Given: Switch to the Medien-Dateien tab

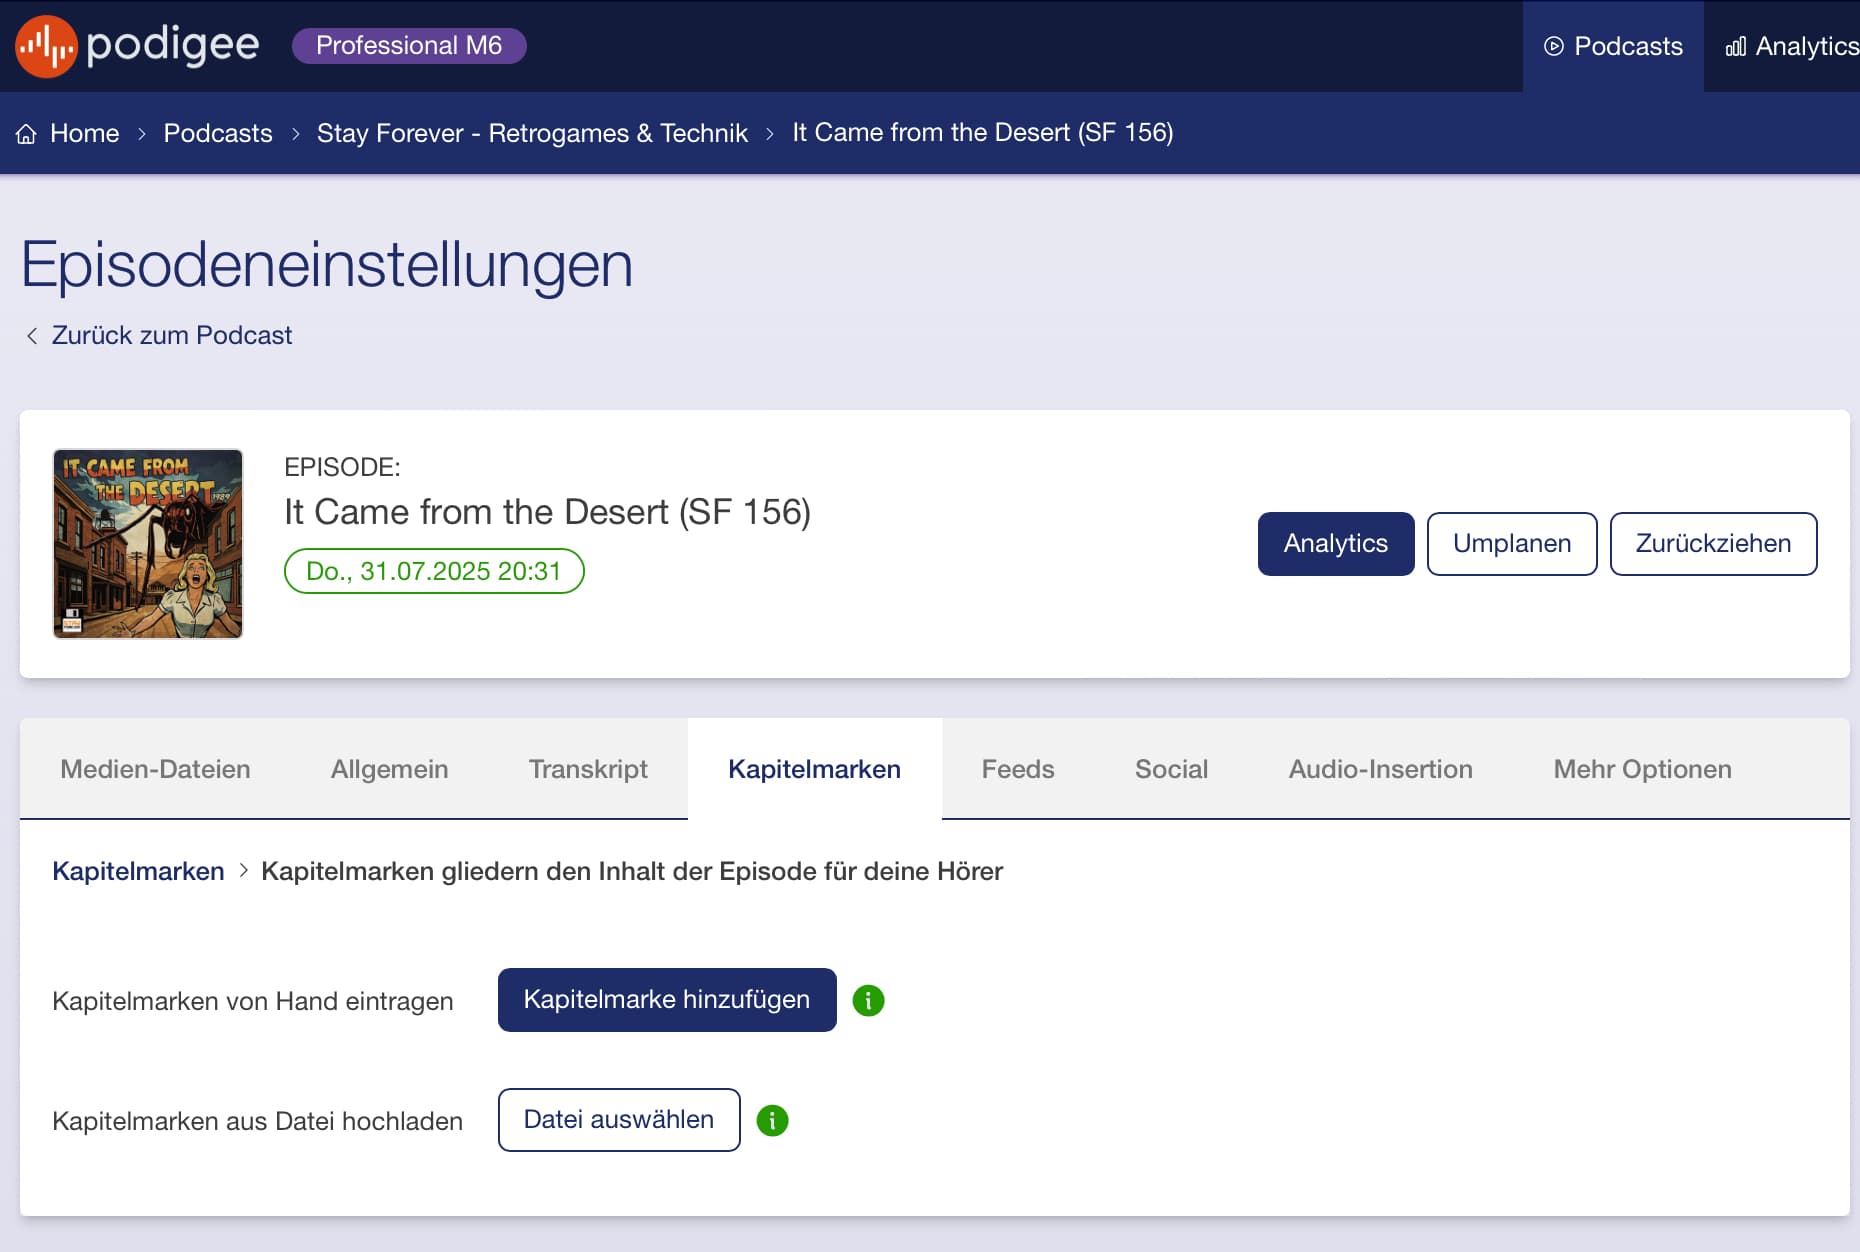Looking at the screenshot, I should pos(155,769).
